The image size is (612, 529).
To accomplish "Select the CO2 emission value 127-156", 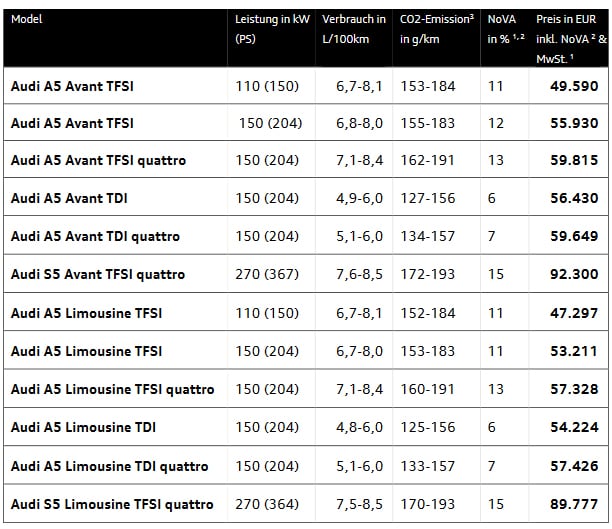I will click(428, 199).
